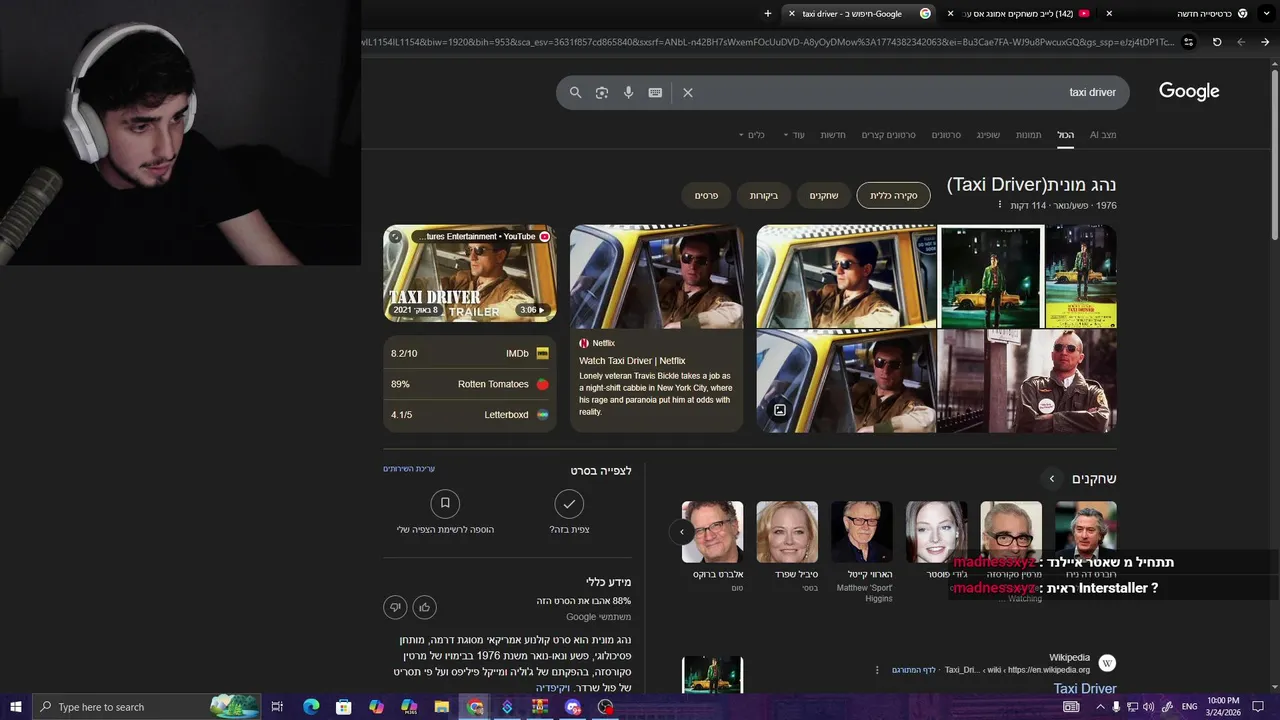Open the More dropdown in search filters
The width and height of the screenshot is (1280, 720).
coord(794,135)
